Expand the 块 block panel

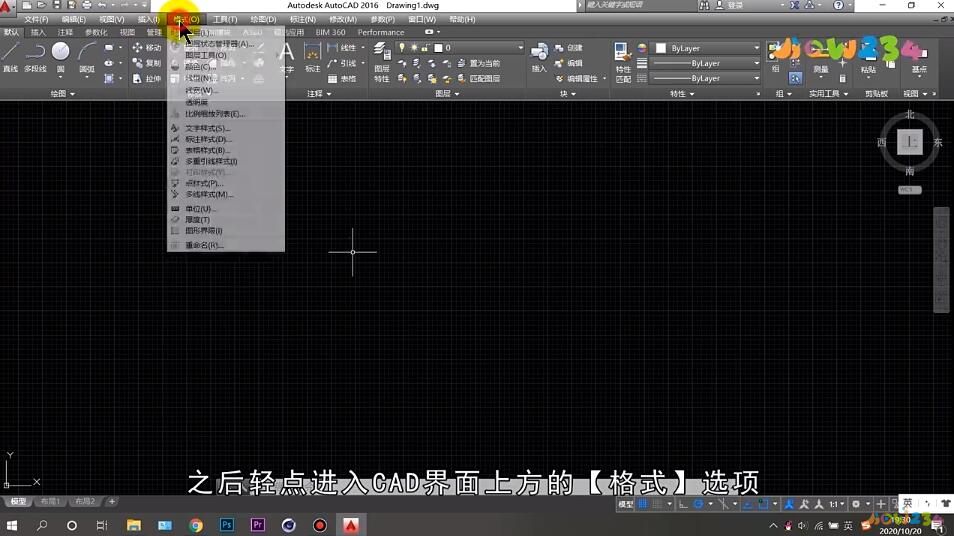click(567, 94)
